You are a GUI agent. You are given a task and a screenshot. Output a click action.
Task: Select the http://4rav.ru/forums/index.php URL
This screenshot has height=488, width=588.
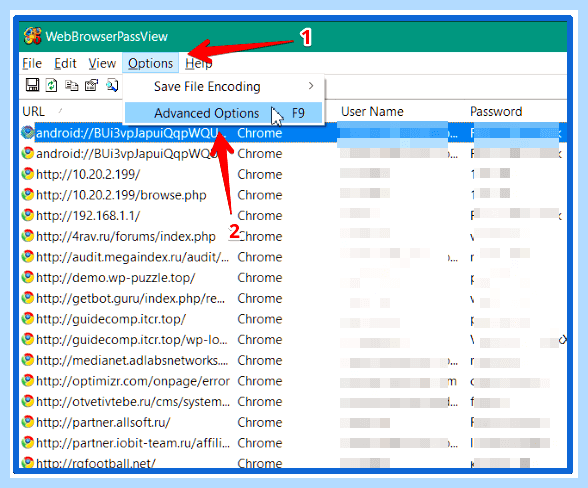pyautogui.click(x=126, y=236)
